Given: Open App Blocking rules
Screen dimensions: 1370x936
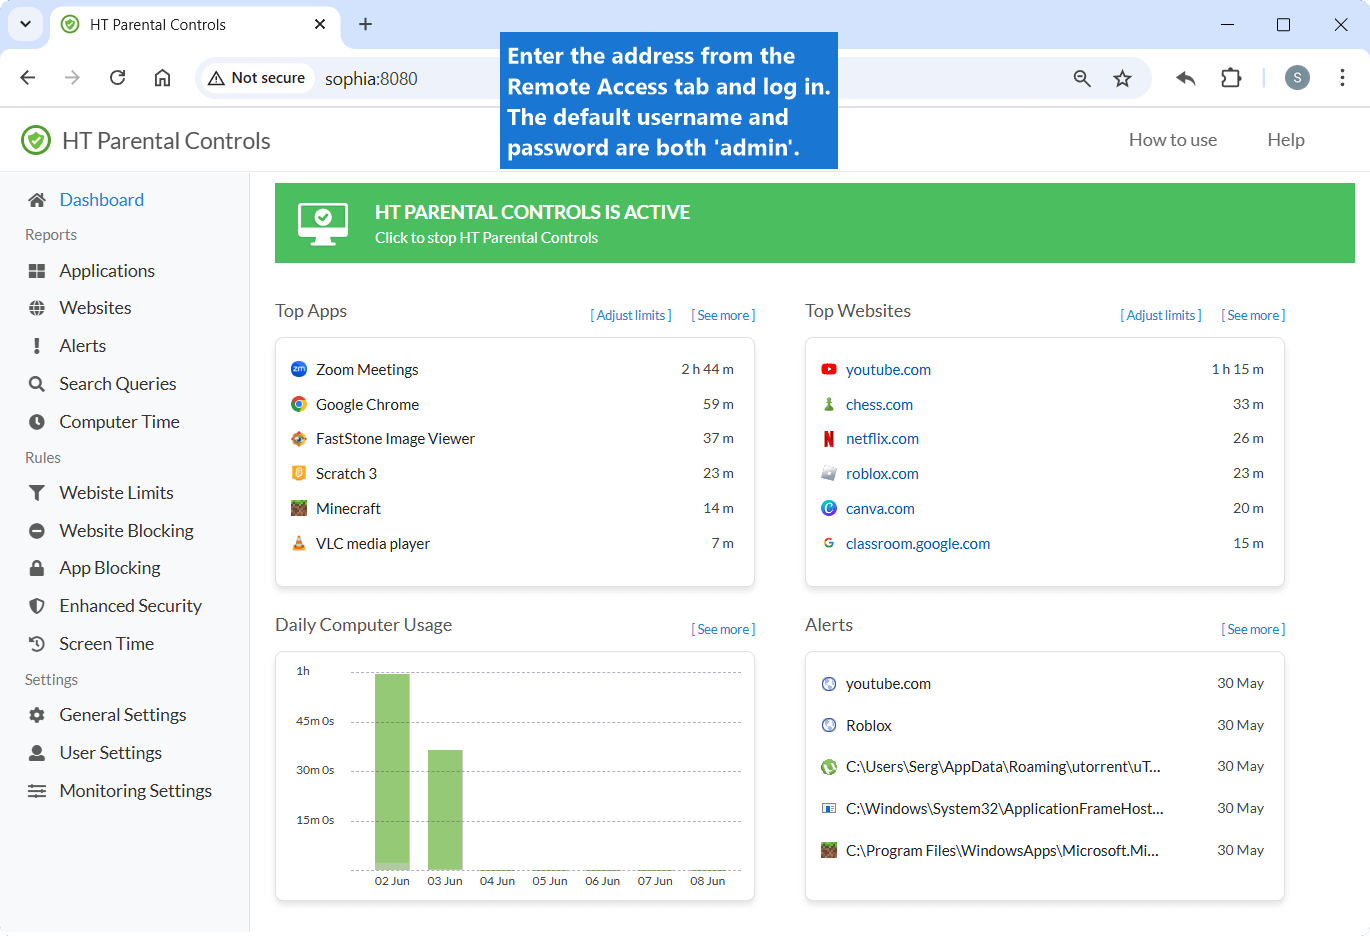Looking at the screenshot, I should 110,568.
